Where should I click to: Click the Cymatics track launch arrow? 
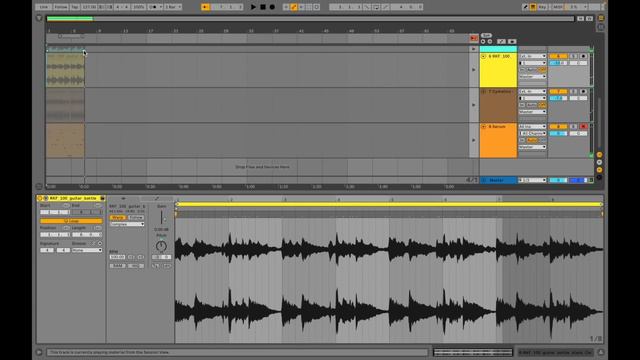[473, 105]
